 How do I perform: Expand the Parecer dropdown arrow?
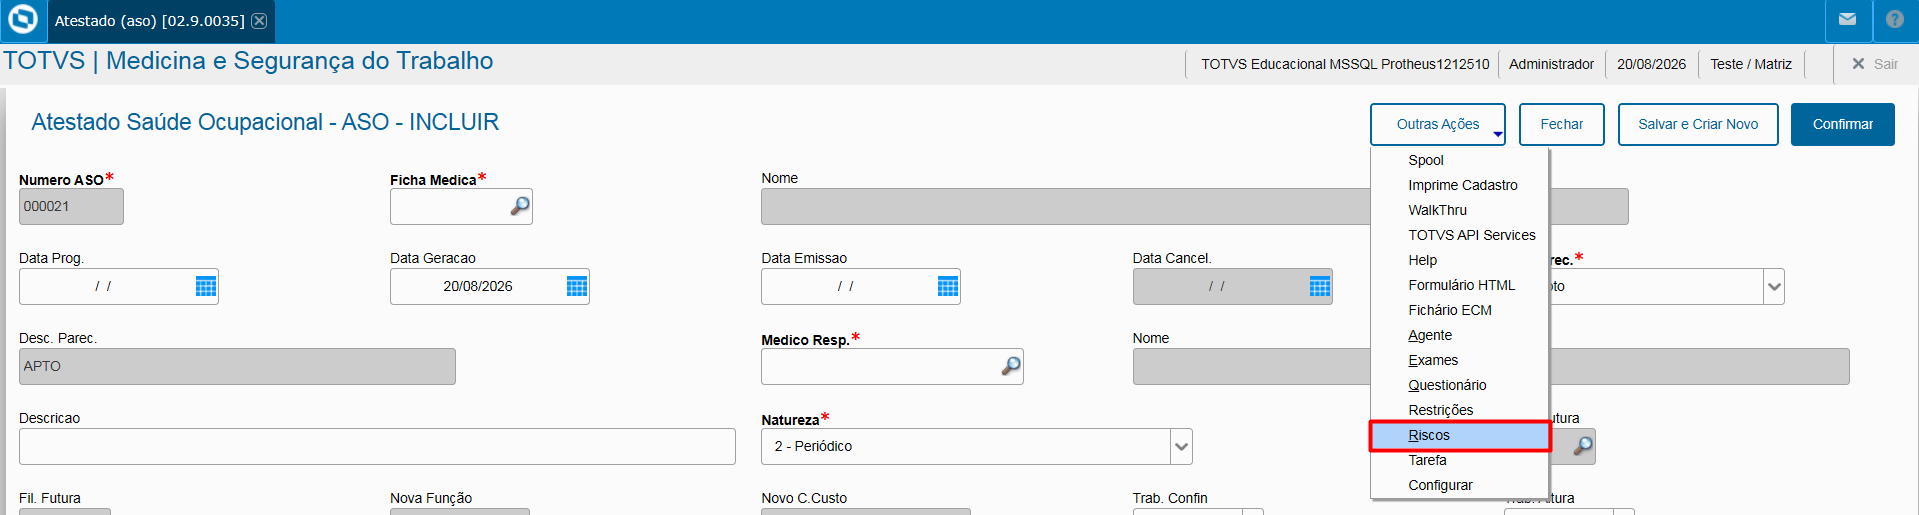coord(1774,287)
